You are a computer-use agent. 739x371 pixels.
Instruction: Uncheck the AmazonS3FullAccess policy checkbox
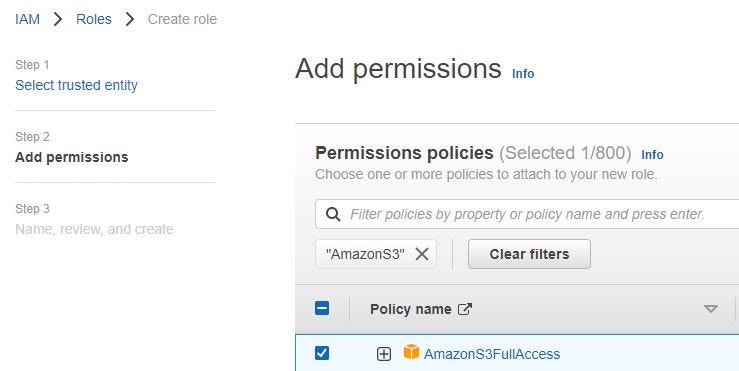[322, 353]
